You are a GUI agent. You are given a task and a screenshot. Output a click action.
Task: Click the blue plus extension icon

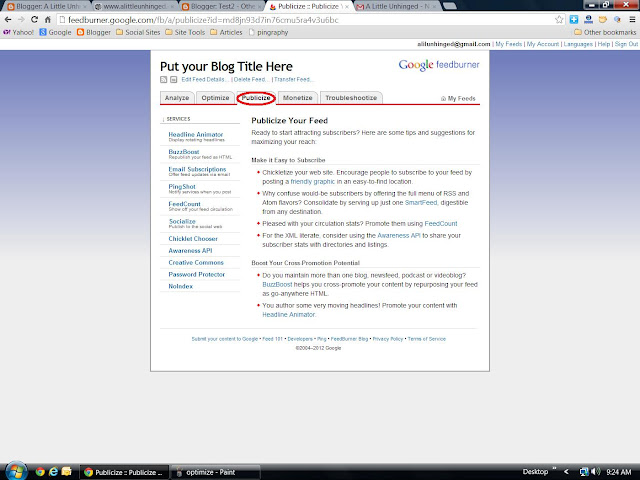tap(574, 20)
